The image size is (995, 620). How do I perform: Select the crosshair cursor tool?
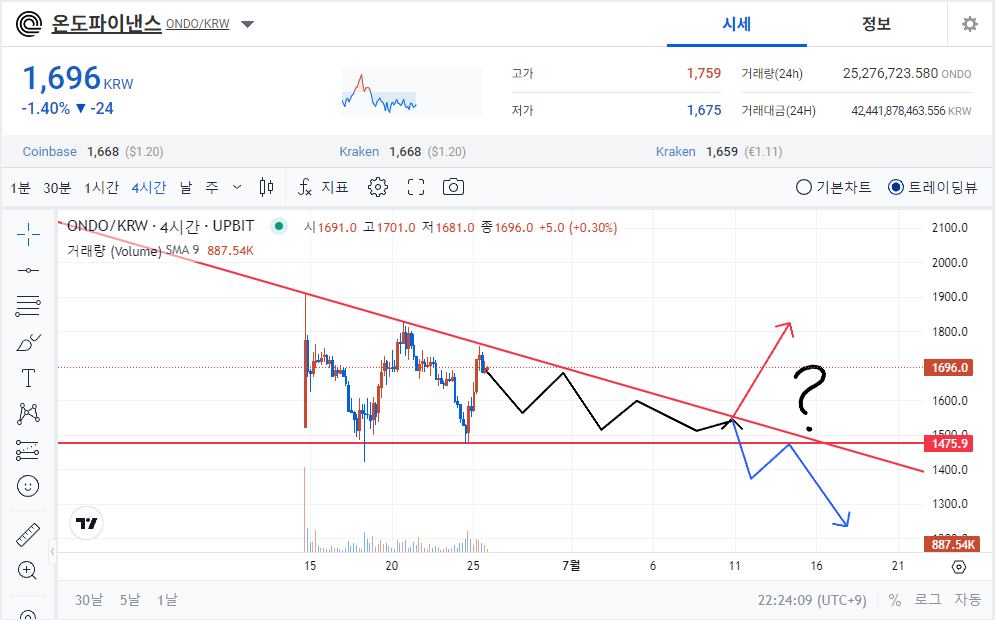pyautogui.click(x=28, y=234)
